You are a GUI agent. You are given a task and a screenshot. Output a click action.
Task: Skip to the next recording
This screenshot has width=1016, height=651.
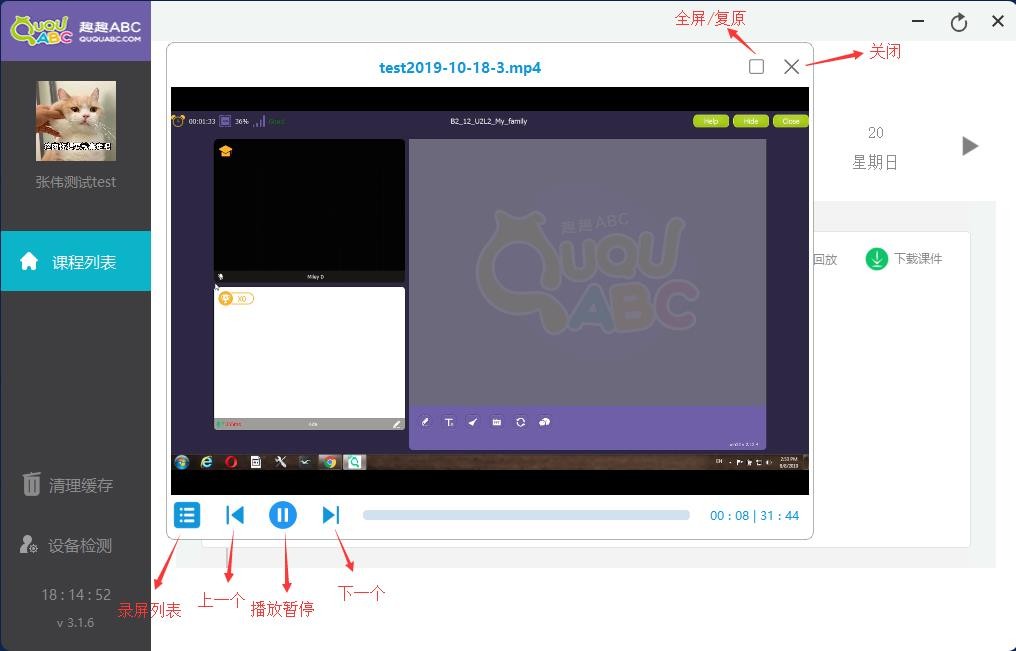331,515
